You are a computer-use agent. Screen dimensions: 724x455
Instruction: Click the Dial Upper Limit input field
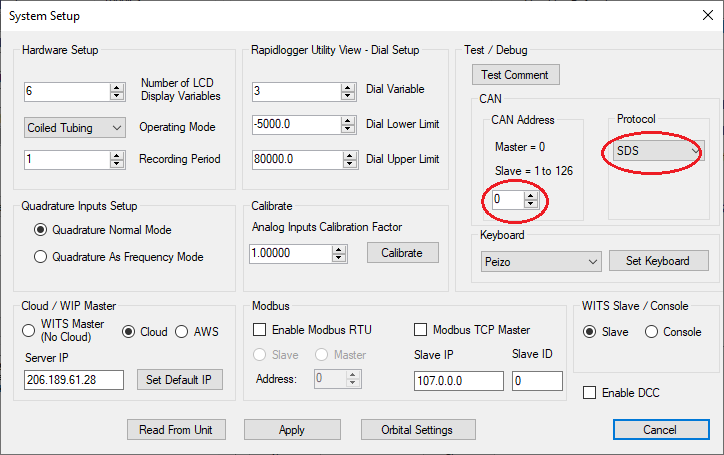tap(297, 160)
